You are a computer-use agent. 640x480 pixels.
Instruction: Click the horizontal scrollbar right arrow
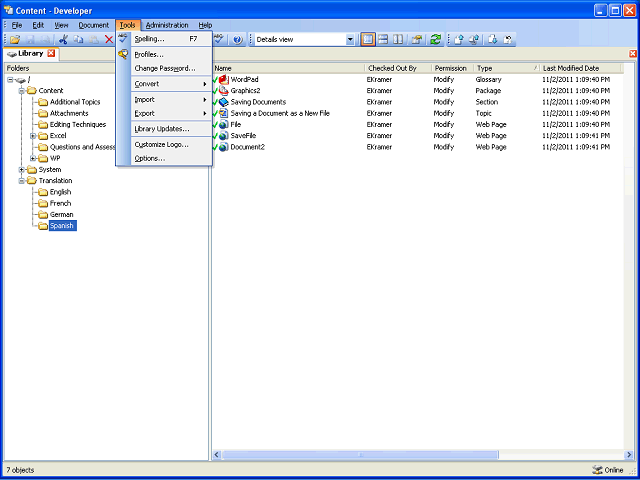click(x=629, y=455)
